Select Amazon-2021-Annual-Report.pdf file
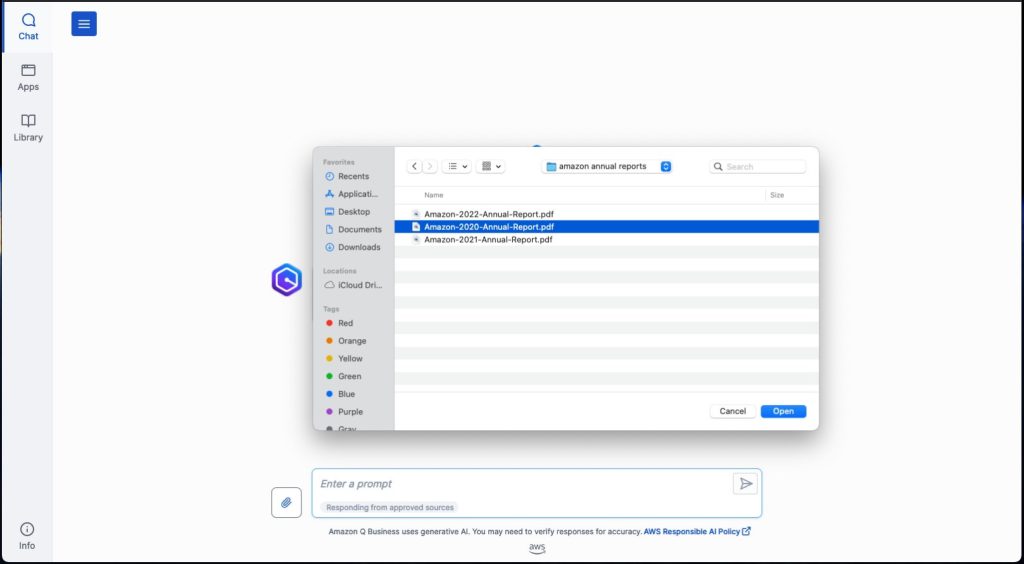The height and width of the screenshot is (564, 1024). tap(607, 240)
